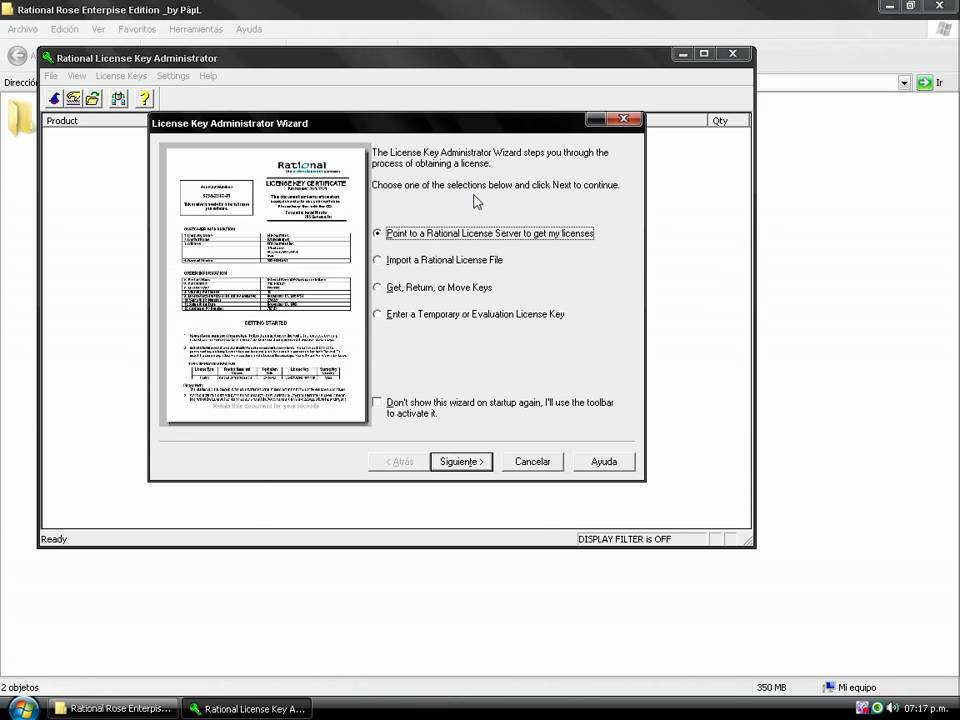
Task: Click the colorful first system tray icon
Action: coord(862,708)
